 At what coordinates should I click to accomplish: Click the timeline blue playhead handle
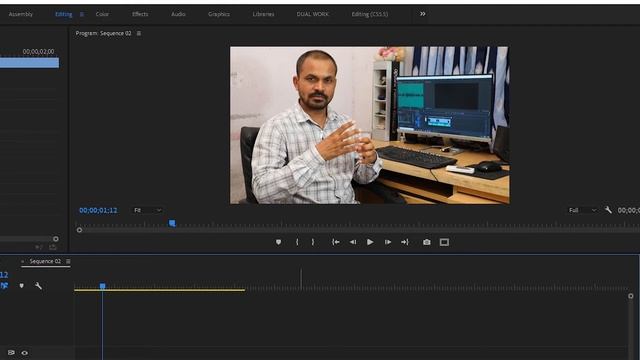(102, 286)
